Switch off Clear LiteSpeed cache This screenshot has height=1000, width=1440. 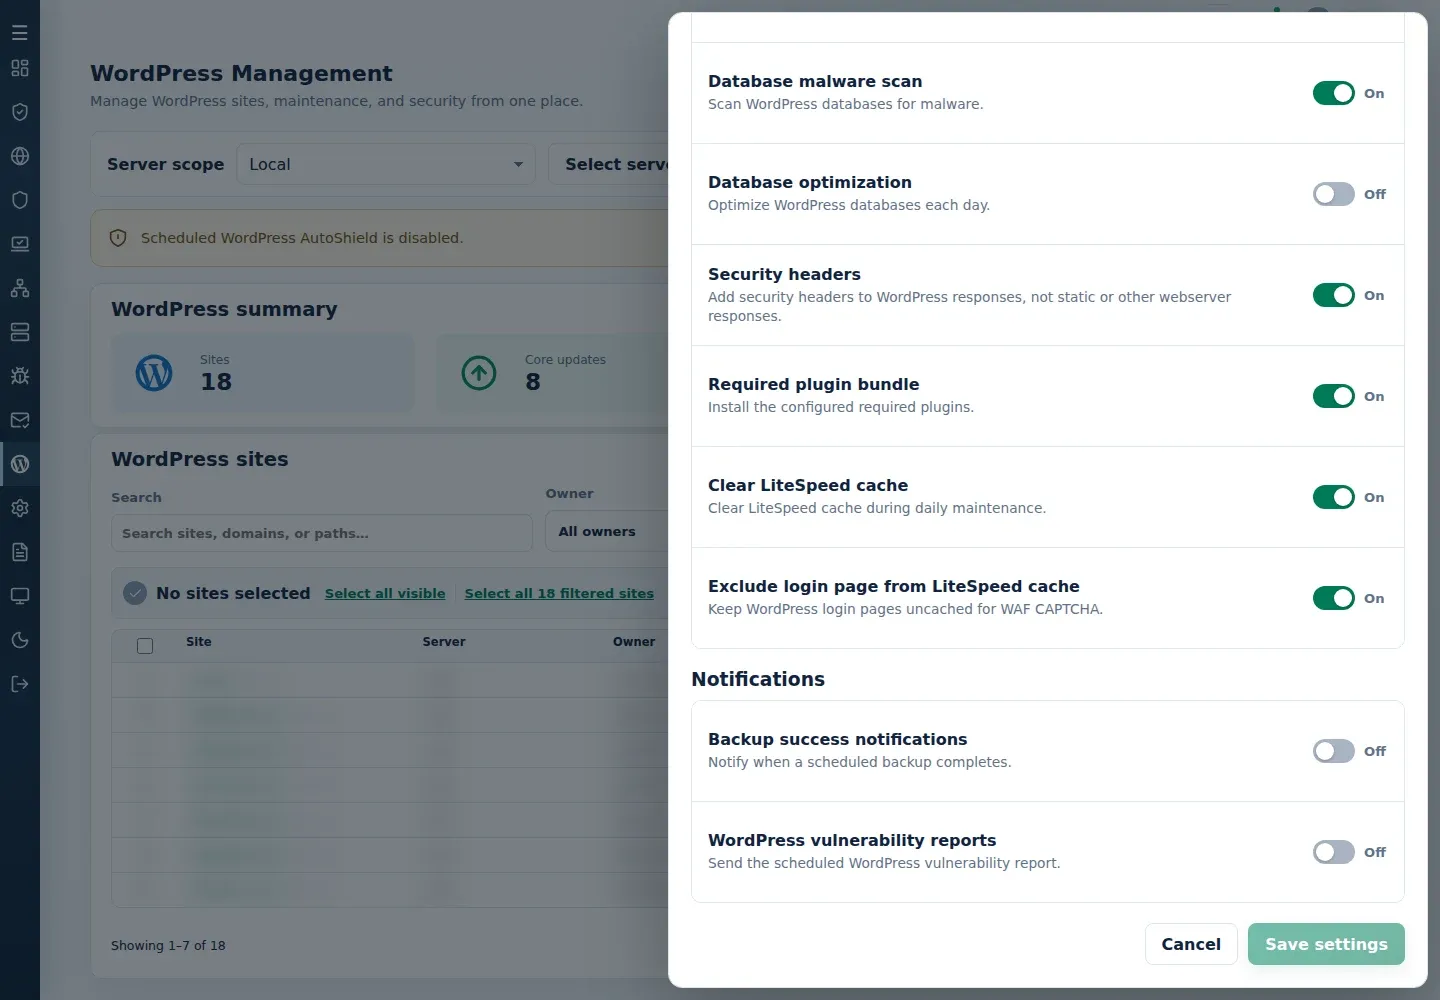(1334, 497)
